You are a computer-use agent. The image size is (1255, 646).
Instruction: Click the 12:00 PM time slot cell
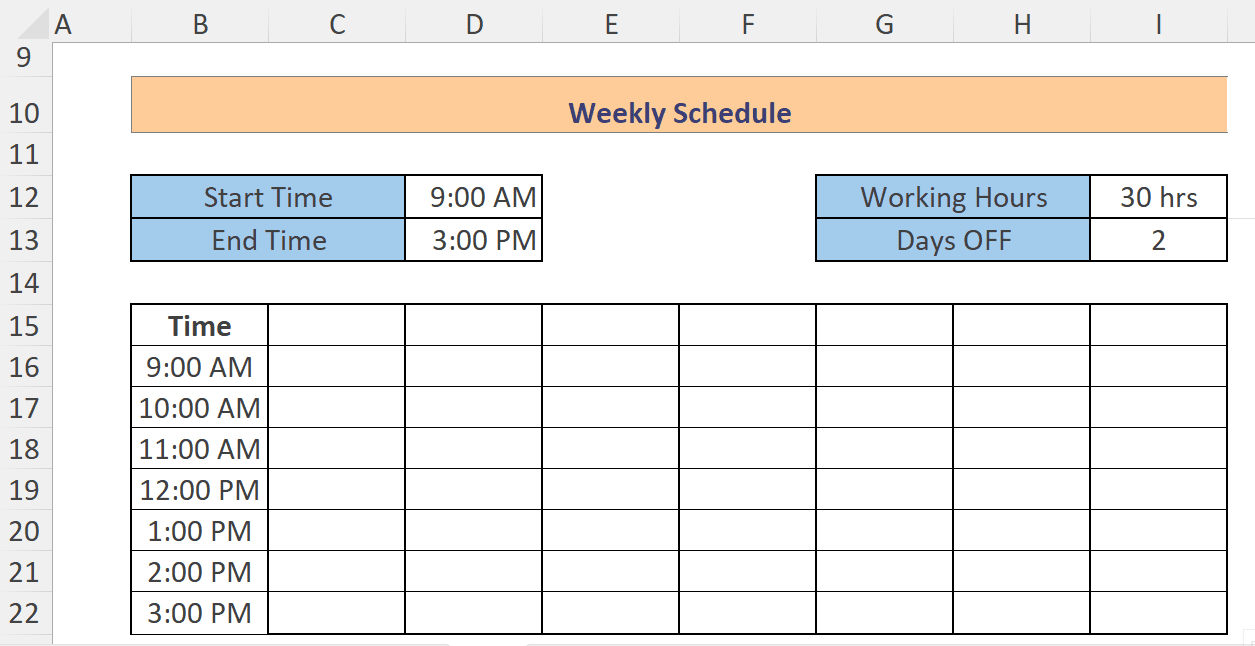point(198,490)
